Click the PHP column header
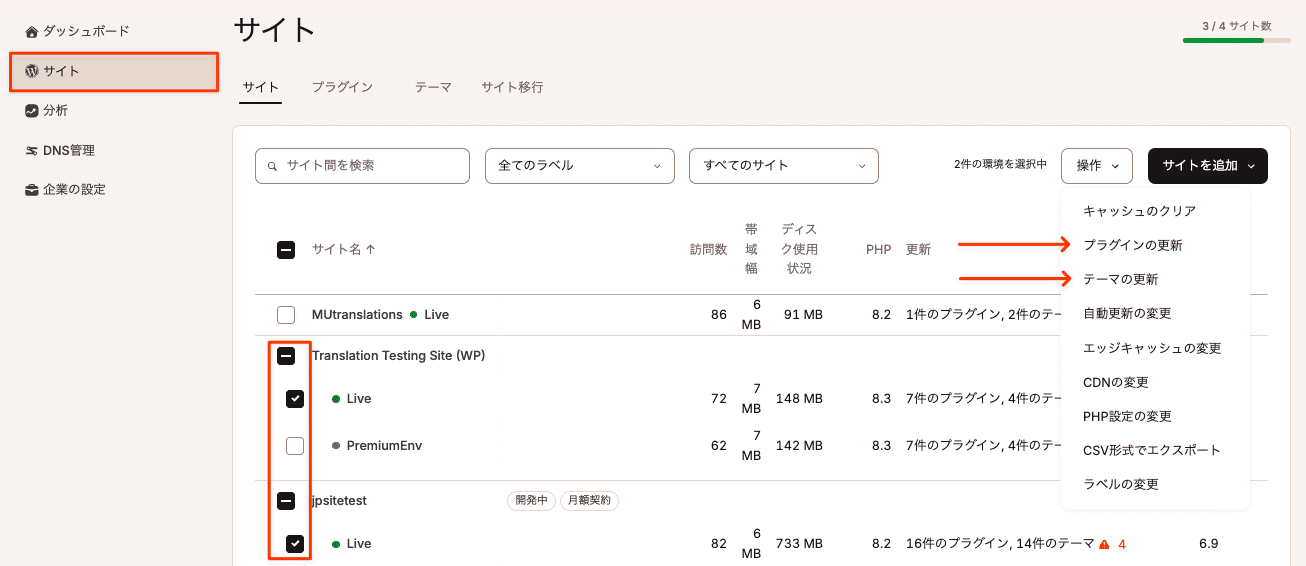This screenshot has height=566, width=1306. 878,250
